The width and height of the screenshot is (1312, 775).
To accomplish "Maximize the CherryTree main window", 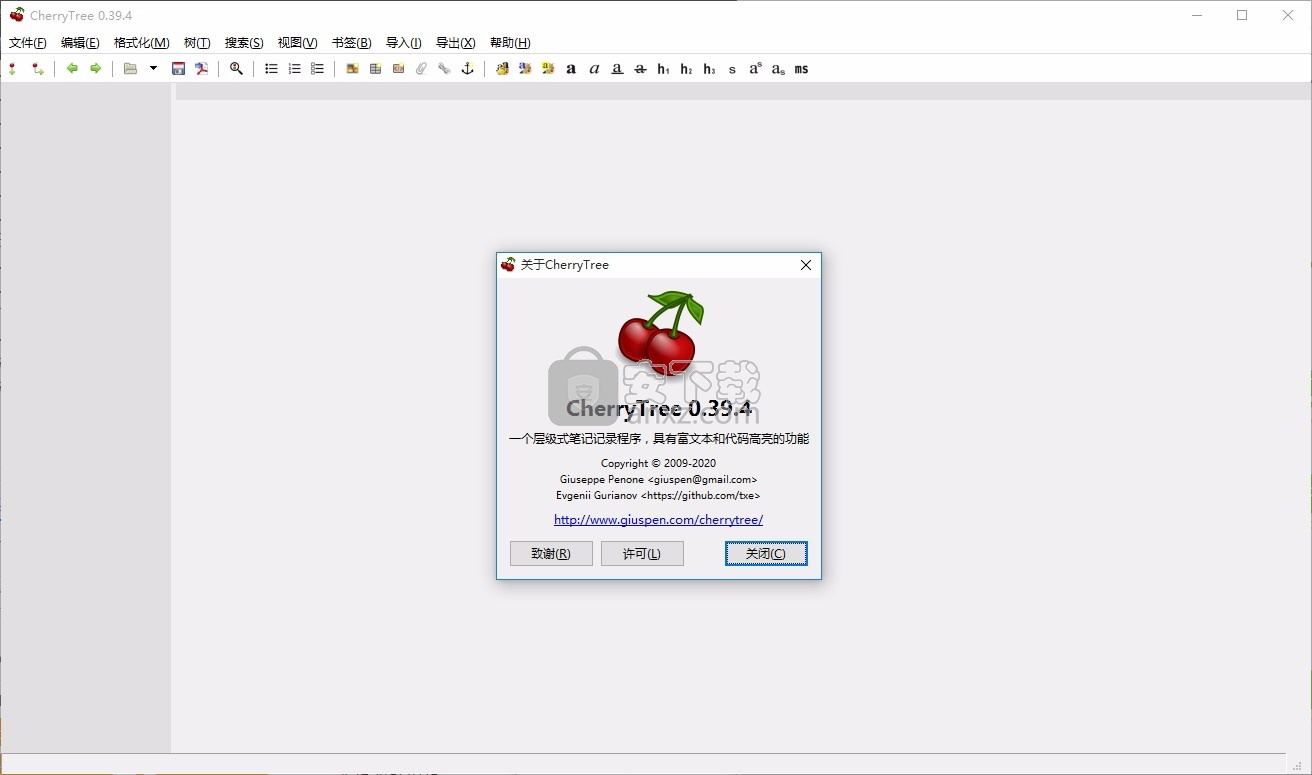I will tap(1242, 15).
